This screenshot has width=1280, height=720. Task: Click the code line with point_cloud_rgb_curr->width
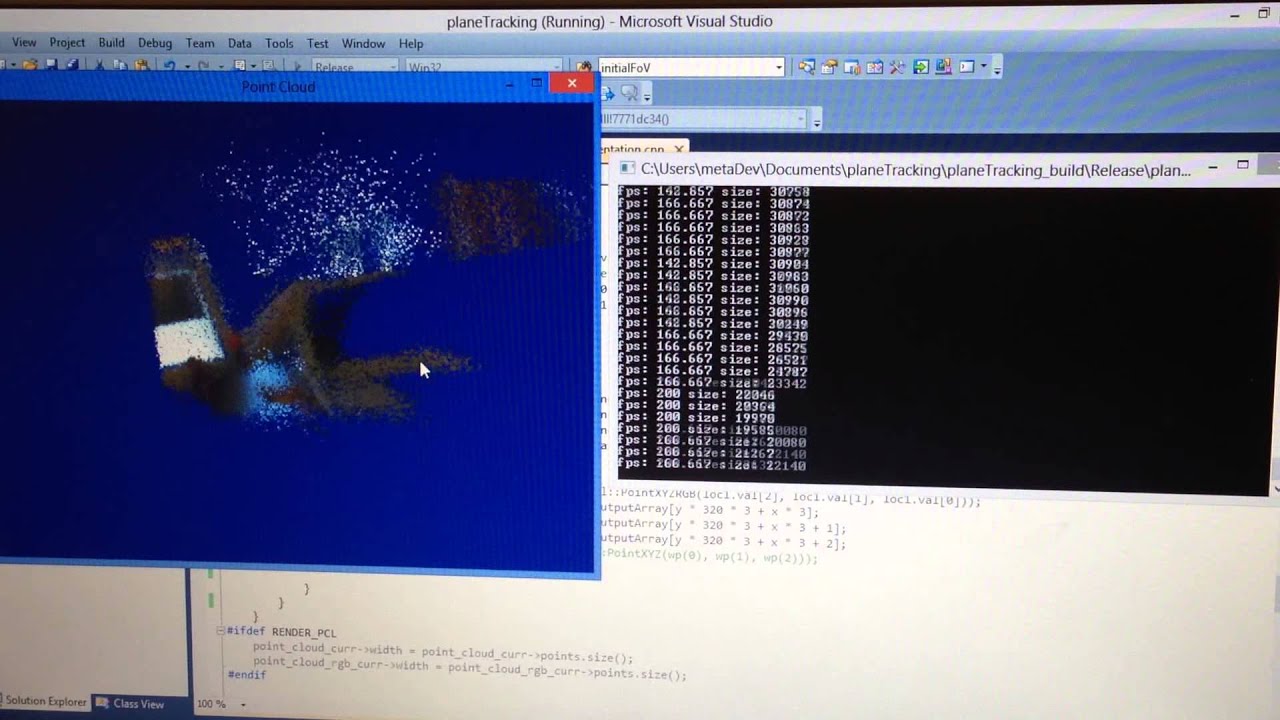469,670
